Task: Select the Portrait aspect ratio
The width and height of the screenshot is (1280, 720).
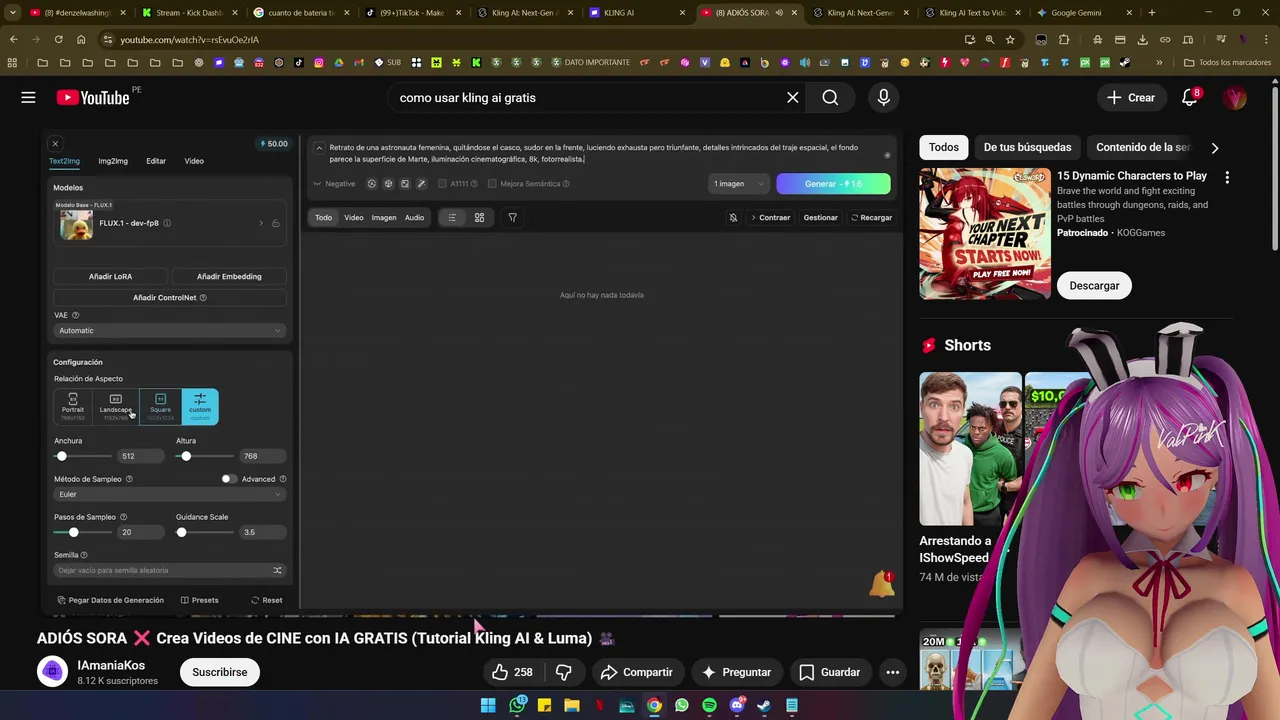Action: coord(73,406)
